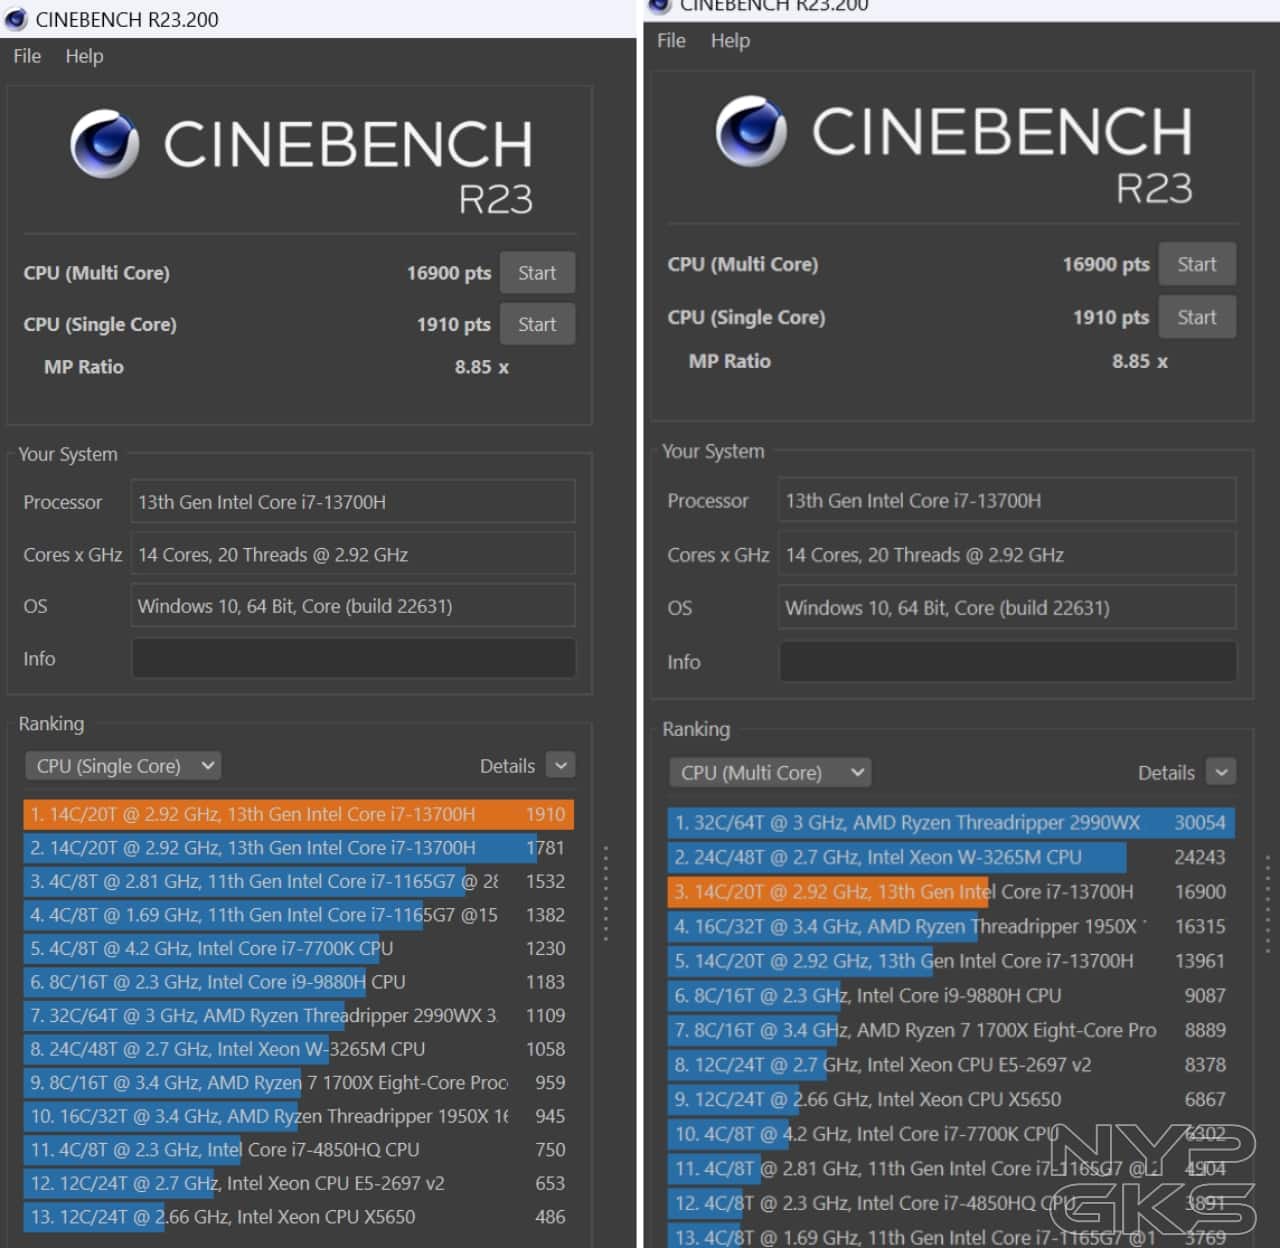
Task: Click the 1910 pts single core score in left window
Action: point(453,324)
